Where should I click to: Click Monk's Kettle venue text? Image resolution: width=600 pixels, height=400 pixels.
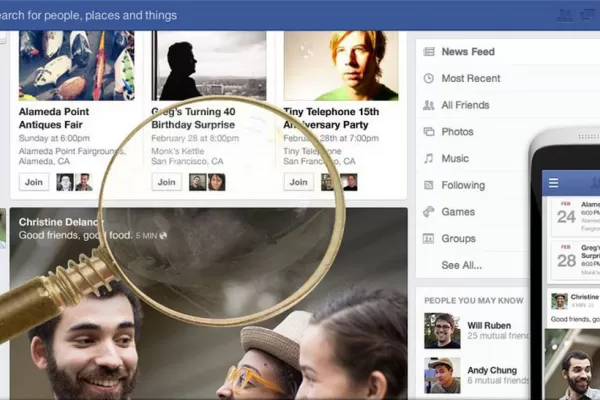pyautogui.click(x=178, y=151)
